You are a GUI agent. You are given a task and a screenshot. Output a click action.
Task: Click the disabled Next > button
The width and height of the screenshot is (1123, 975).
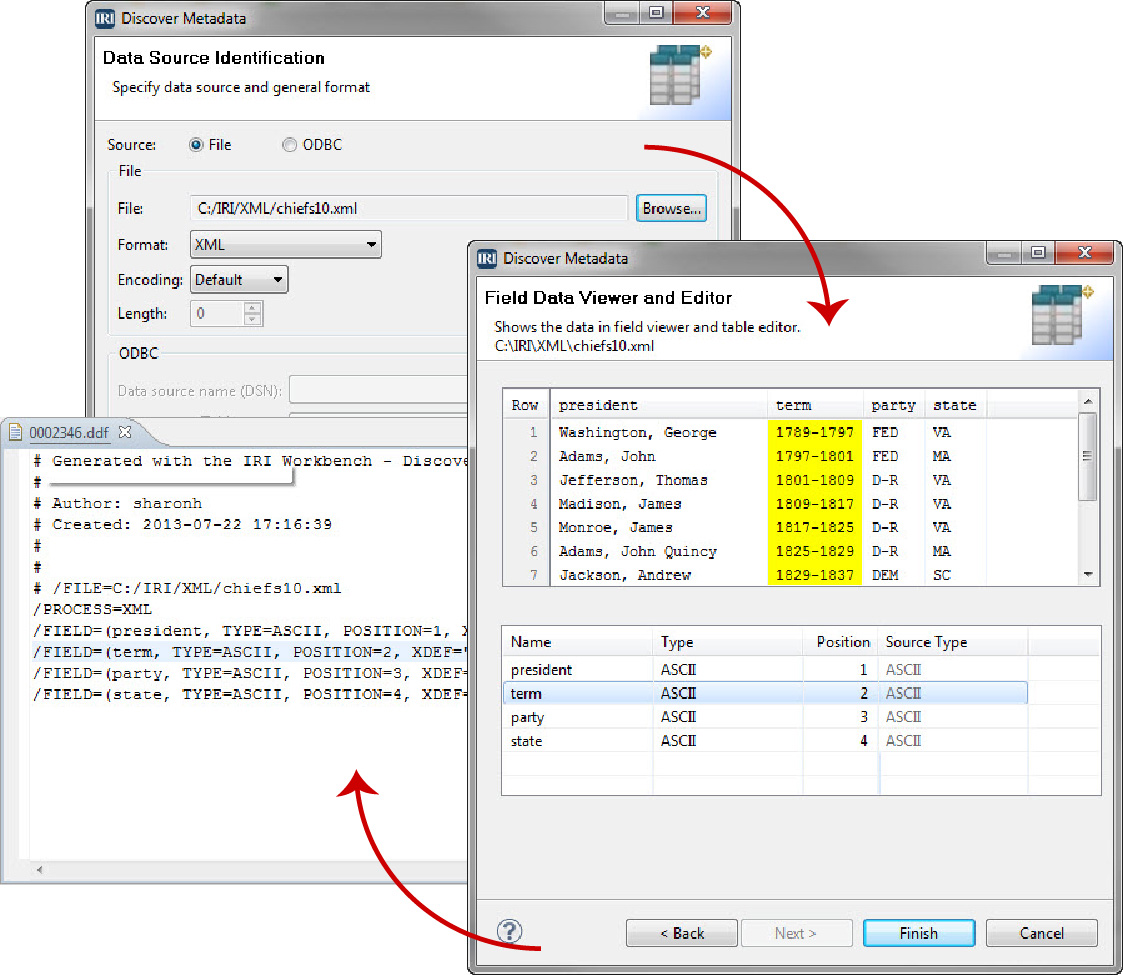tap(796, 933)
